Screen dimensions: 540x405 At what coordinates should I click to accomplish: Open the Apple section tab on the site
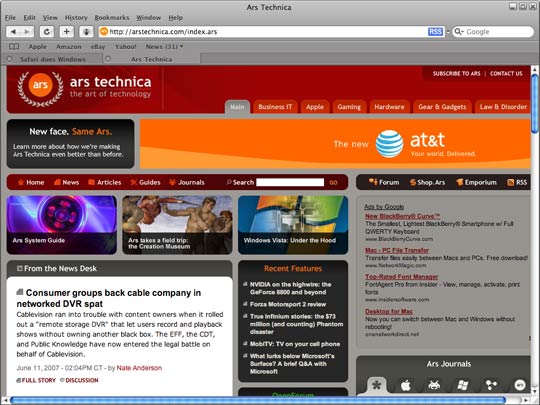click(x=315, y=107)
